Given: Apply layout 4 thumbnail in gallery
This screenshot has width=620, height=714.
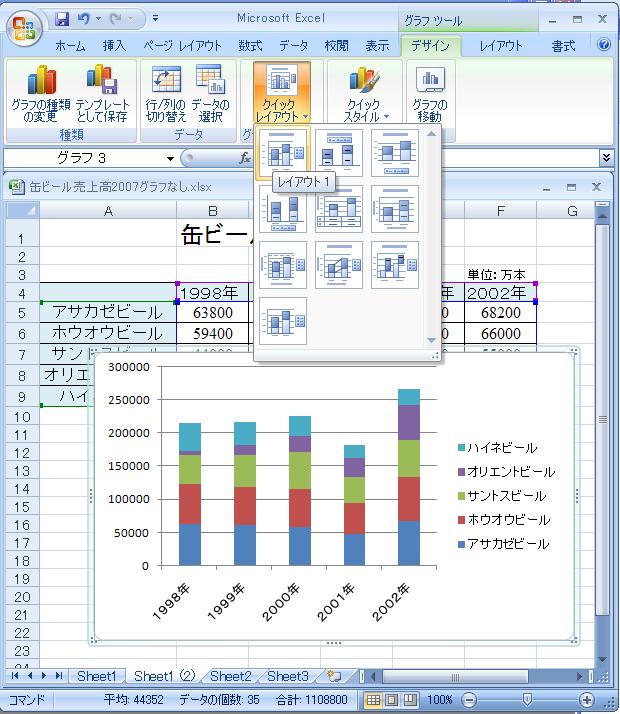Looking at the screenshot, I should point(283,209).
